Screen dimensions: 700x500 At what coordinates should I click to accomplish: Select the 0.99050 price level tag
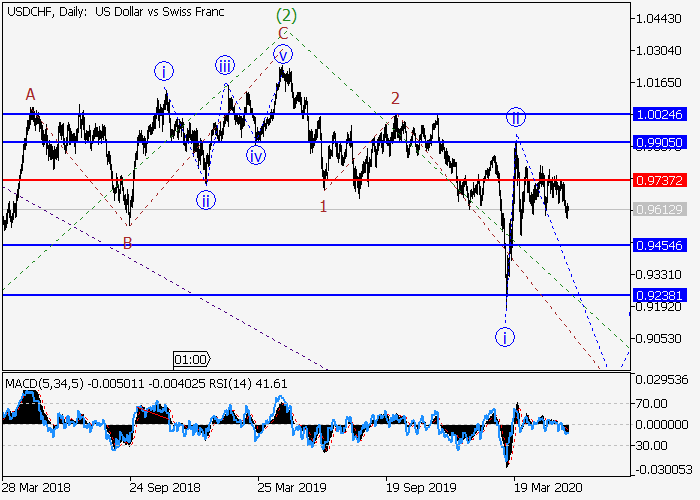pyautogui.click(x=659, y=143)
